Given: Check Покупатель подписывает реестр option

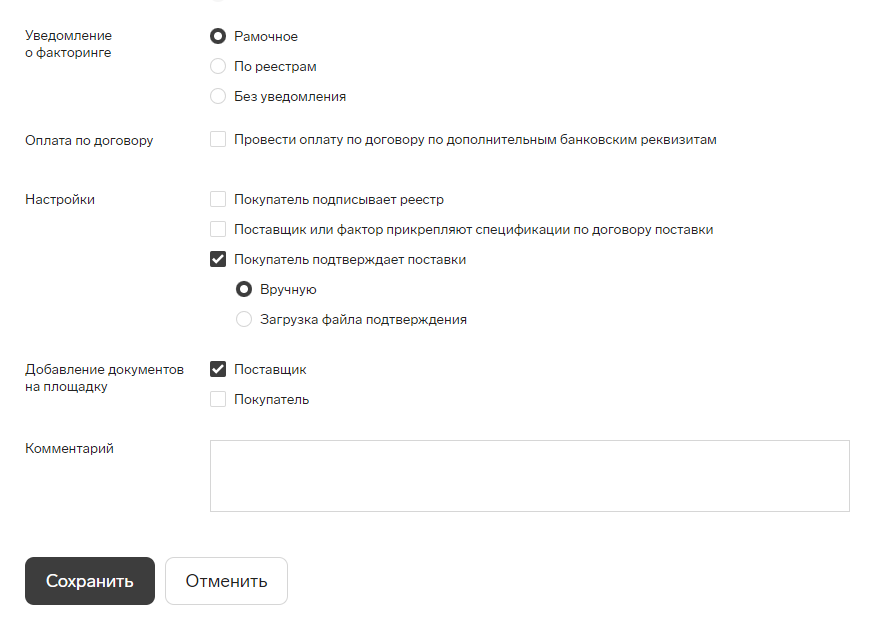Looking at the screenshot, I should (218, 199).
